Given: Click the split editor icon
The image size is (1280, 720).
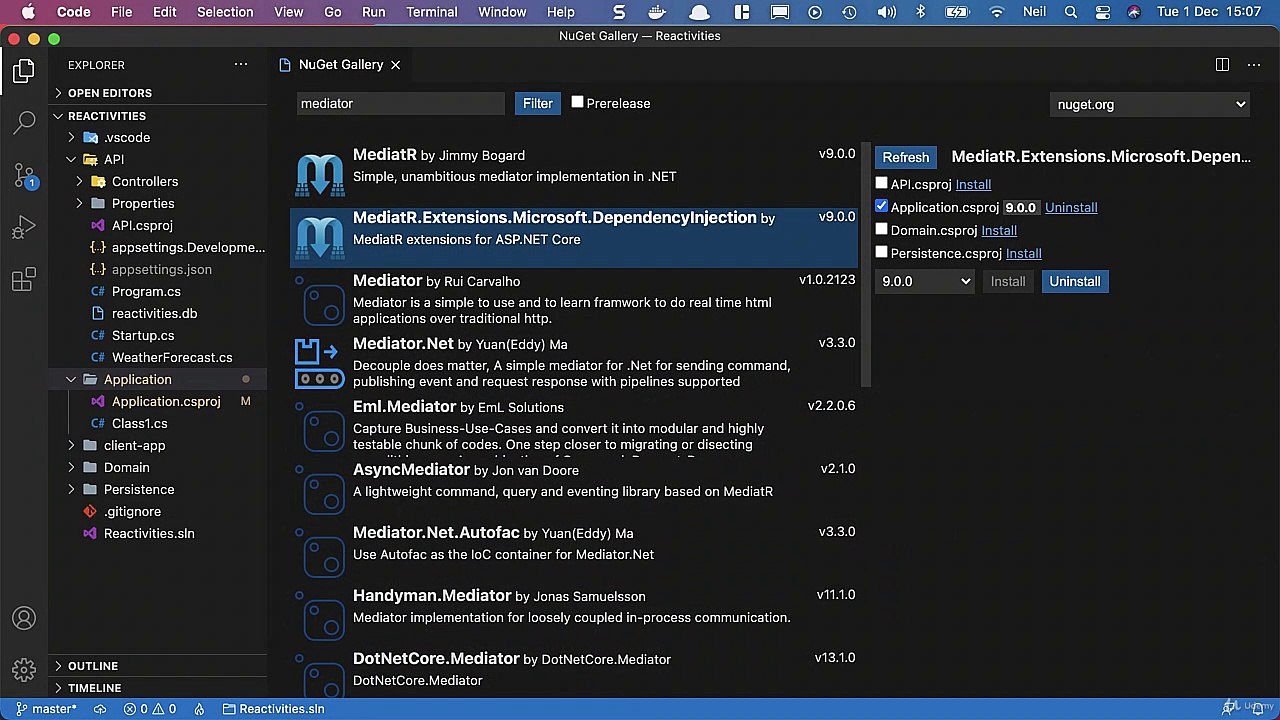Looking at the screenshot, I should (x=1222, y=65).
